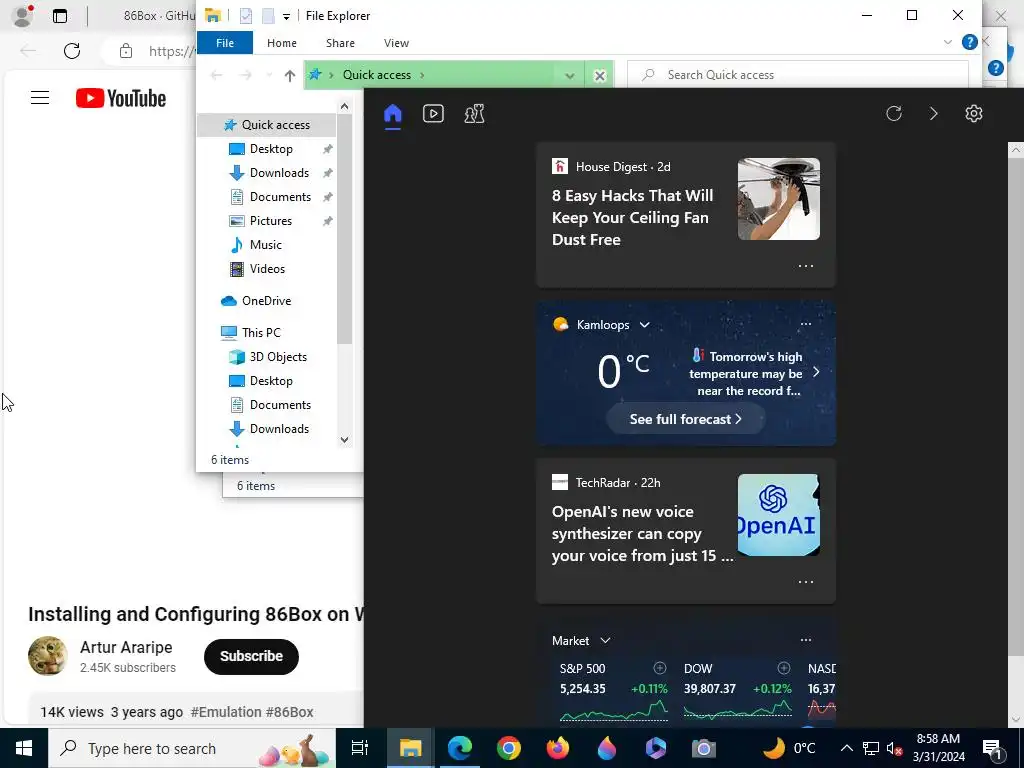
Task: Click the OpenAI article thumbnail
Action: pos(778,515)
